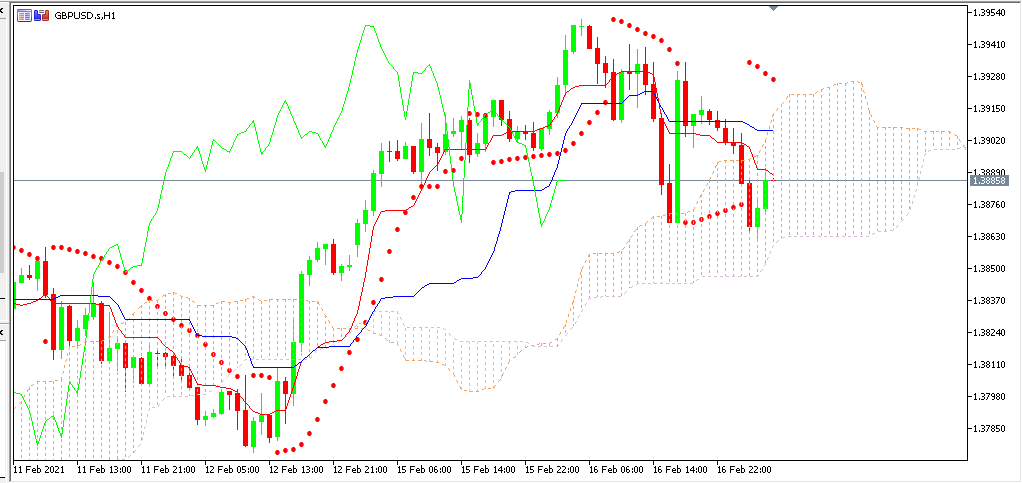Click the 1.39020 price scale label

point(989,140)
